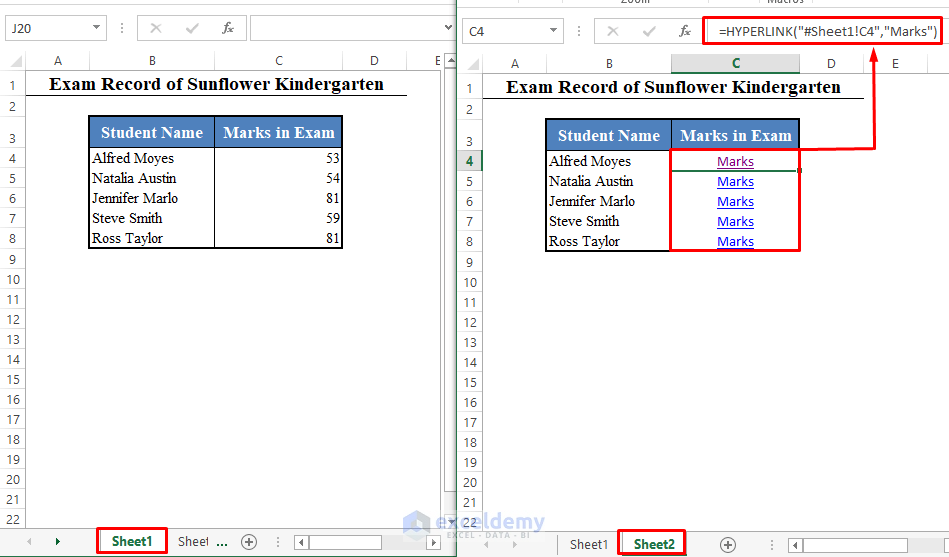
Task: Click the checkmark enter icon in the left formula bar
Action: coord(192,28)
